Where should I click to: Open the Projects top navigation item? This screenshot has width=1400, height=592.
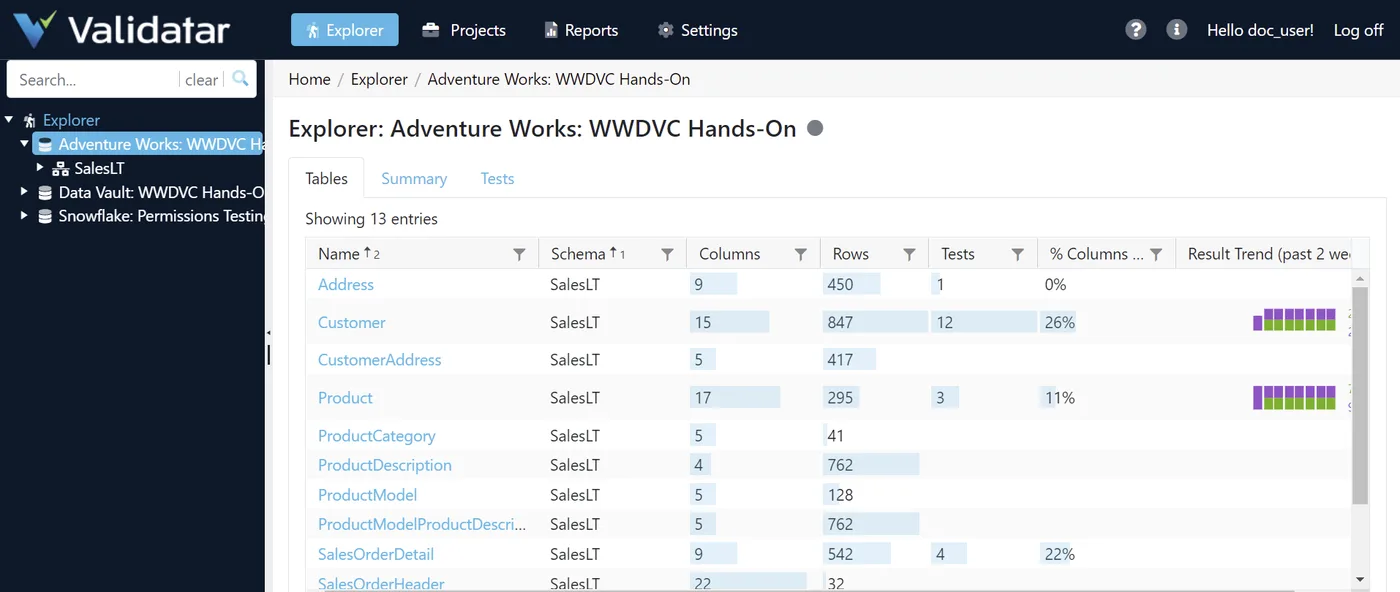click(x=464, y=30)
